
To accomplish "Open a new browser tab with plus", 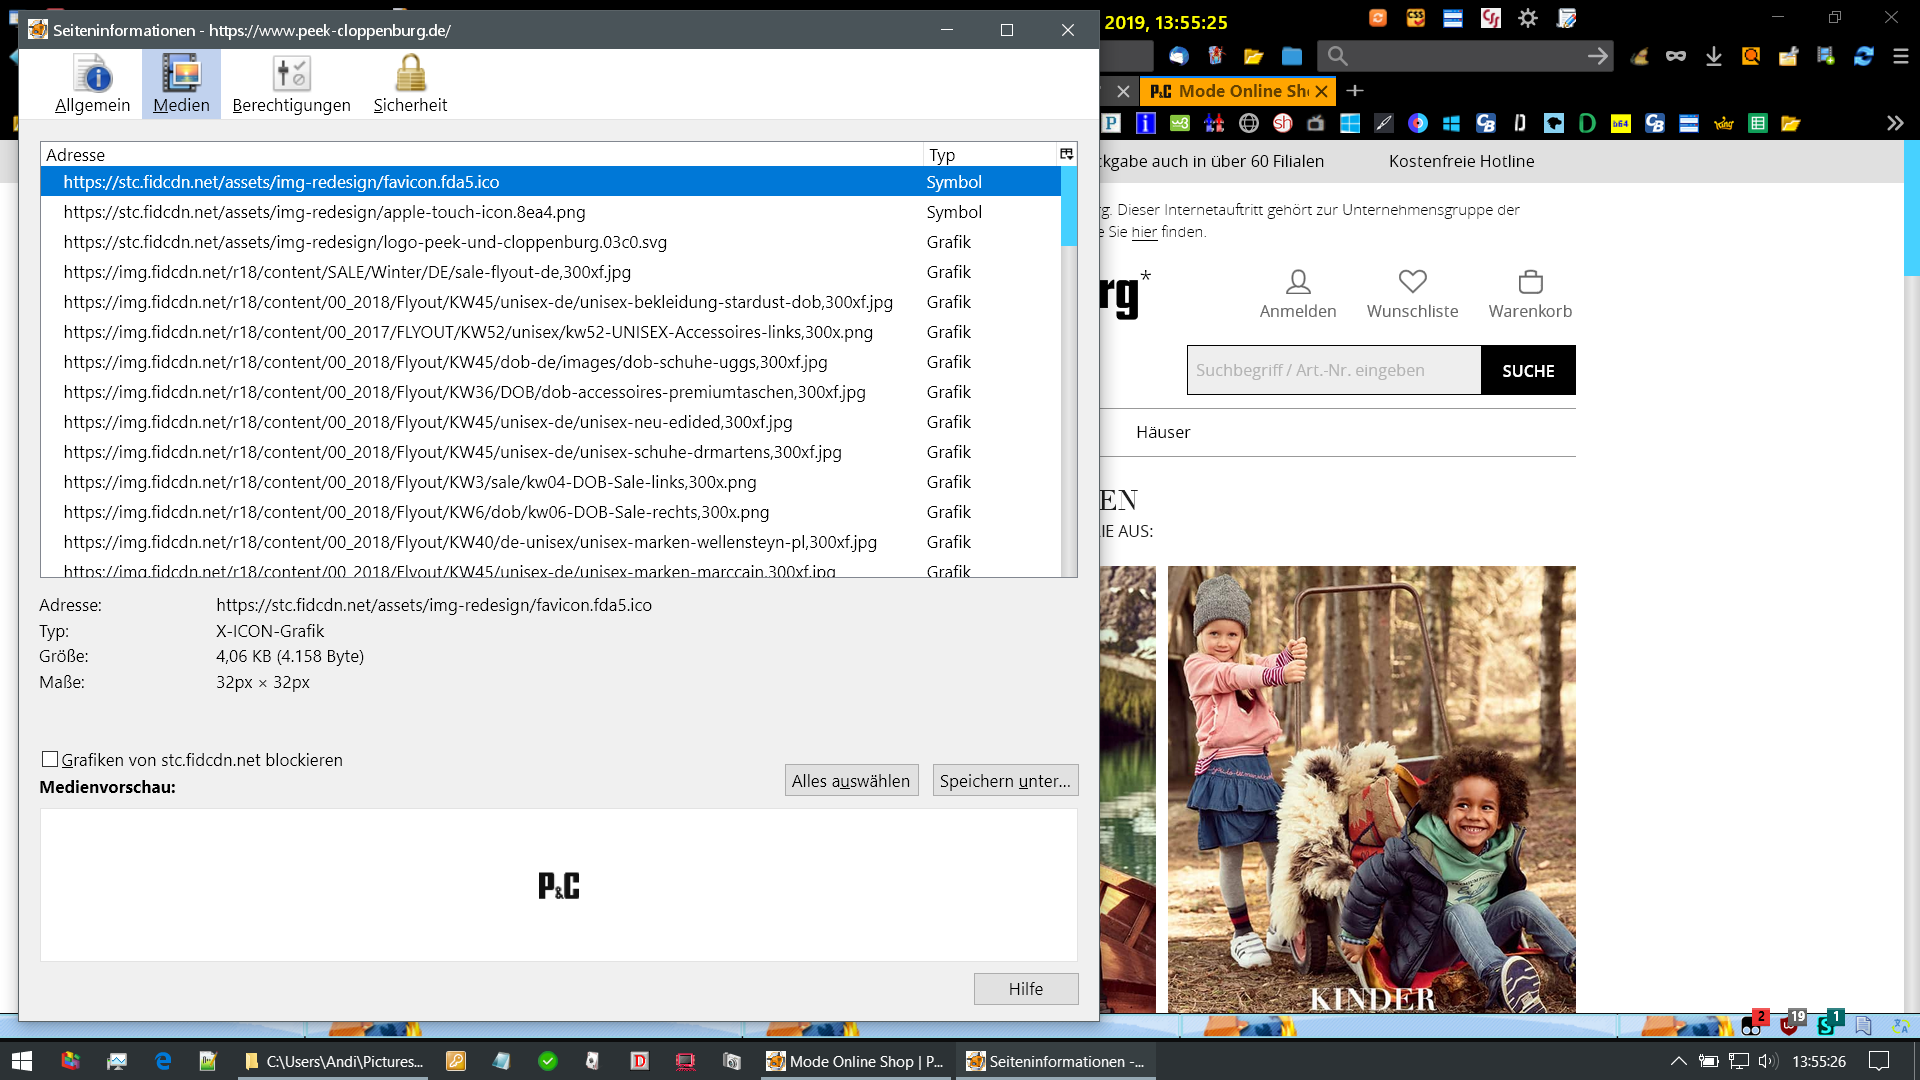I will pyautogui.click(x=1355, y=91).
